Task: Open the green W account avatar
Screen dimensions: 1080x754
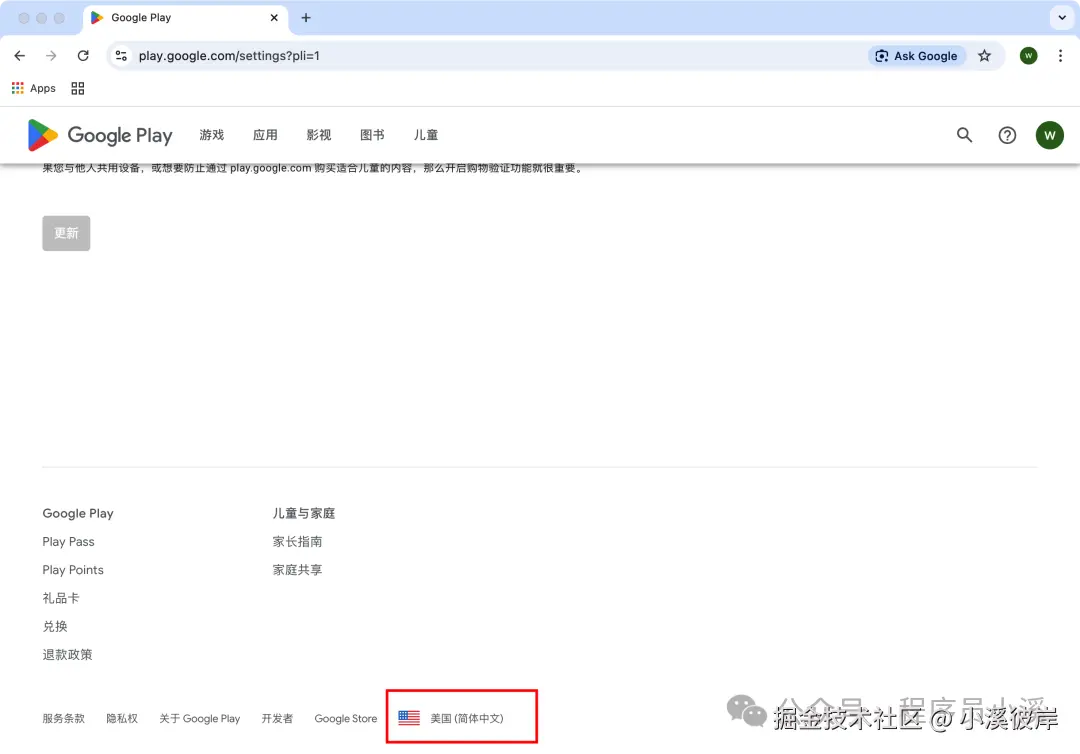Action: (x=1049, y=135)
